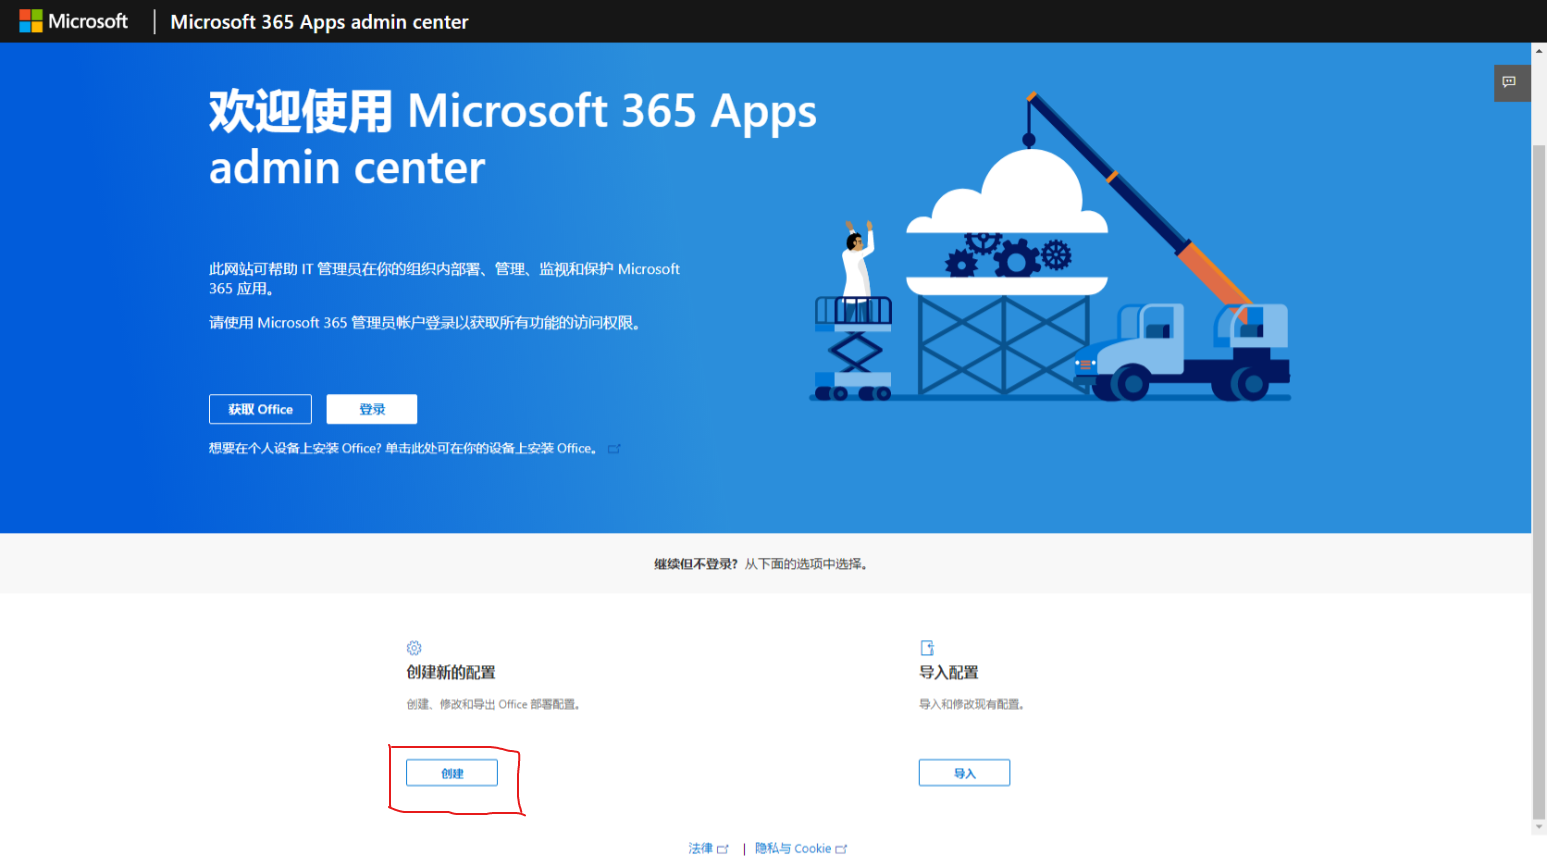Click the 获取 Office button
1547x859 pixels.
click(x=260, y=409)
